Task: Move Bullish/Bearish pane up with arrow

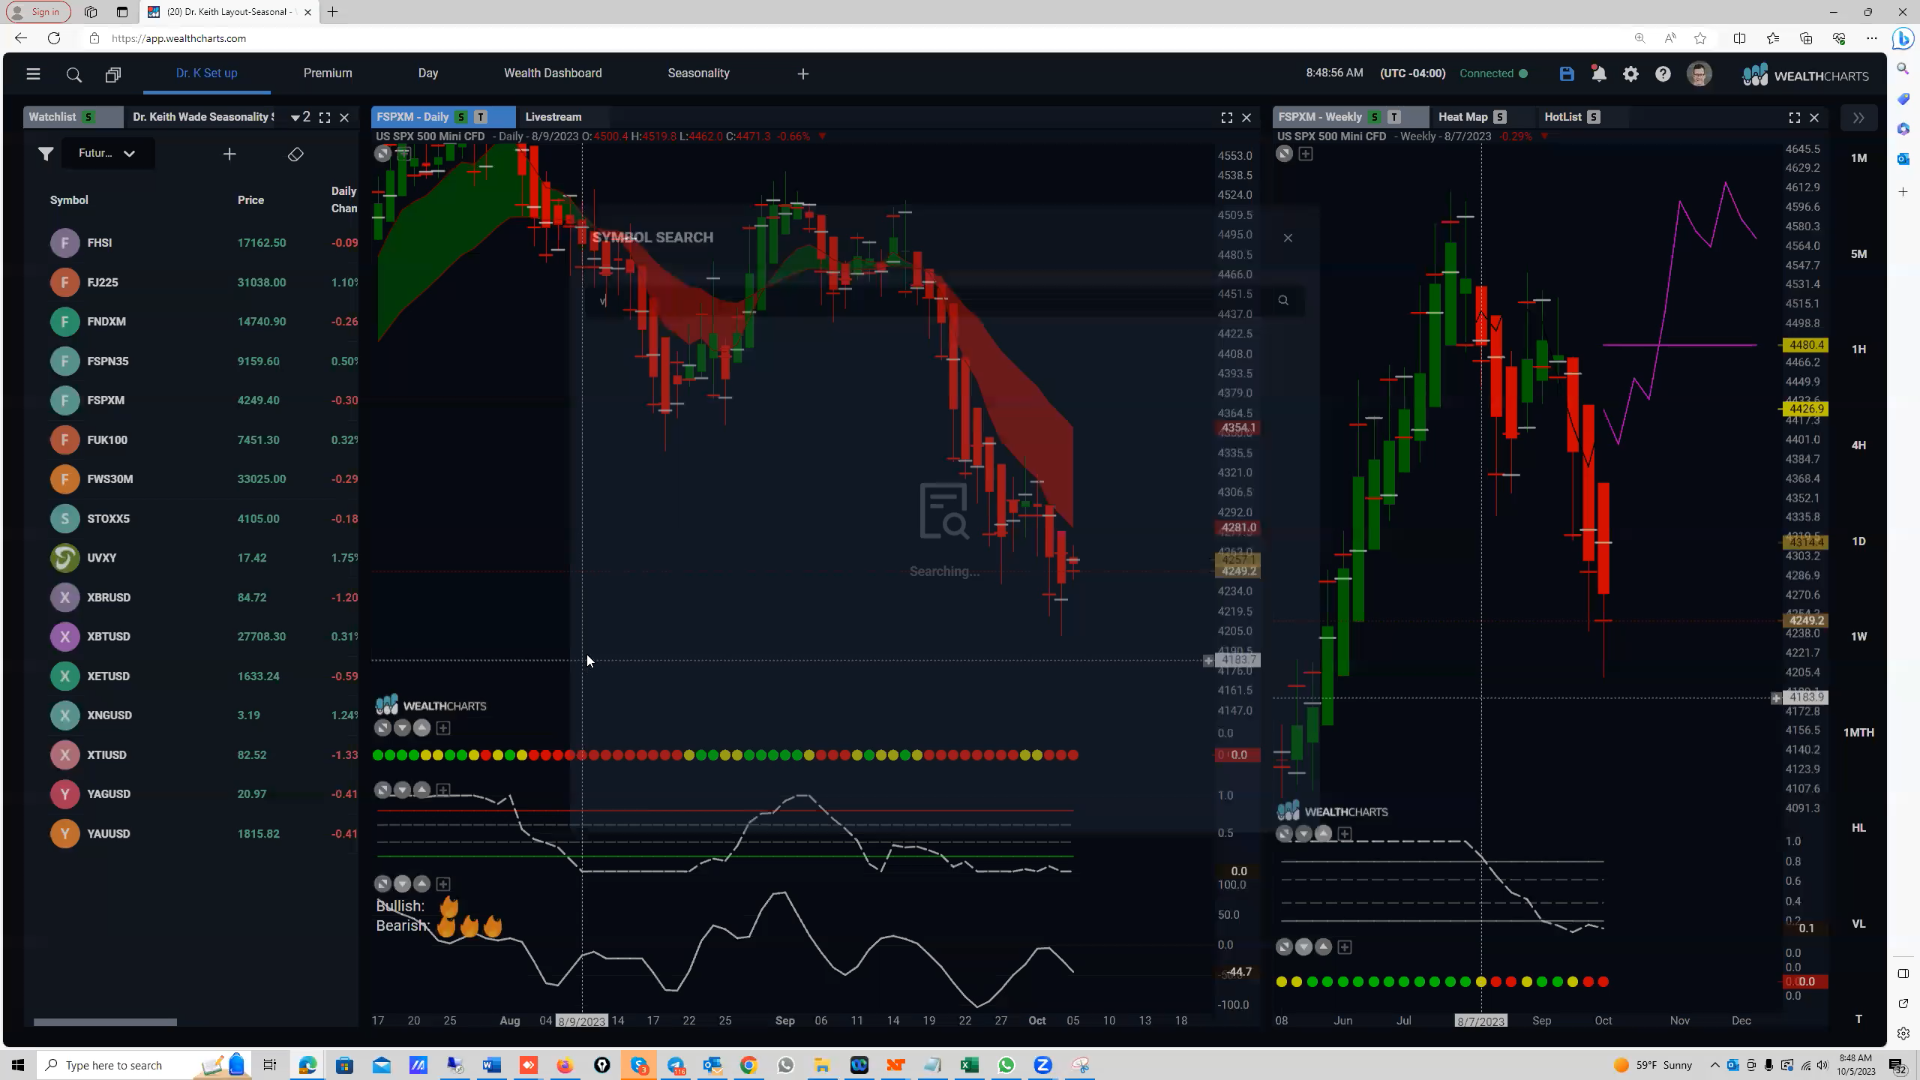Action: click(x=422, y=885)
